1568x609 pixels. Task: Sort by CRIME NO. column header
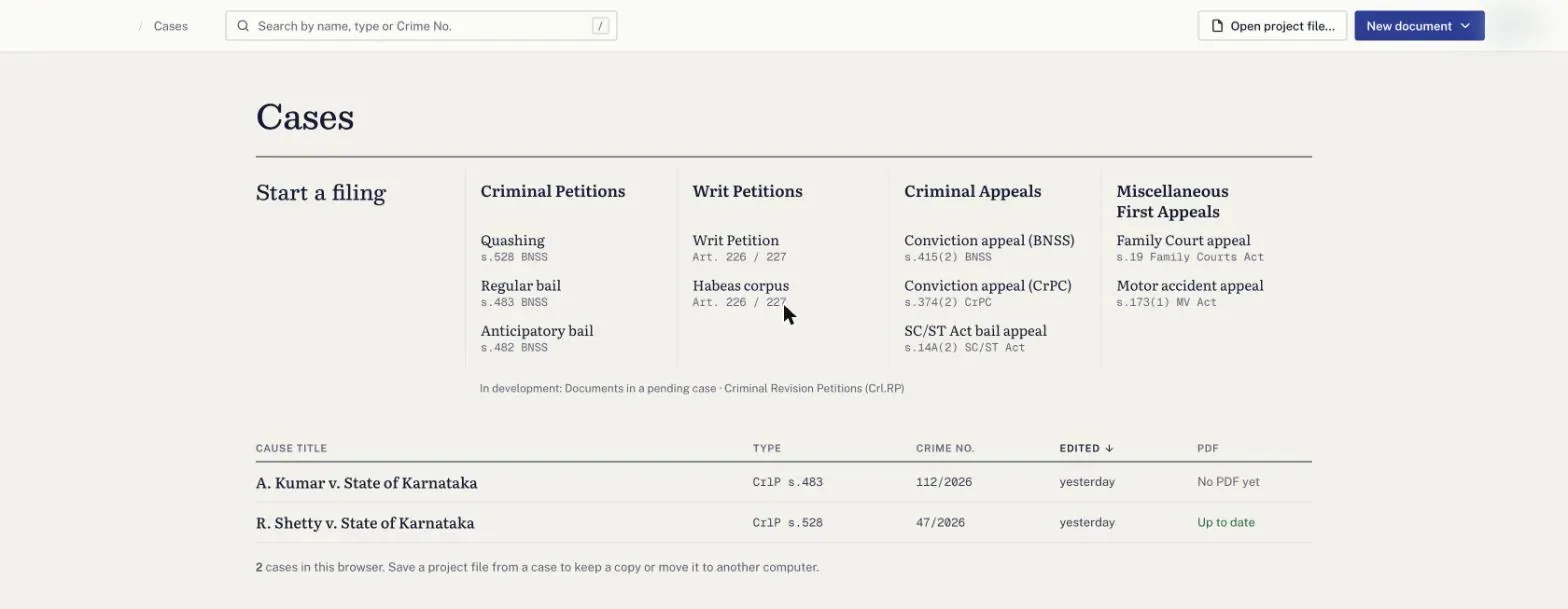(945, 448)
